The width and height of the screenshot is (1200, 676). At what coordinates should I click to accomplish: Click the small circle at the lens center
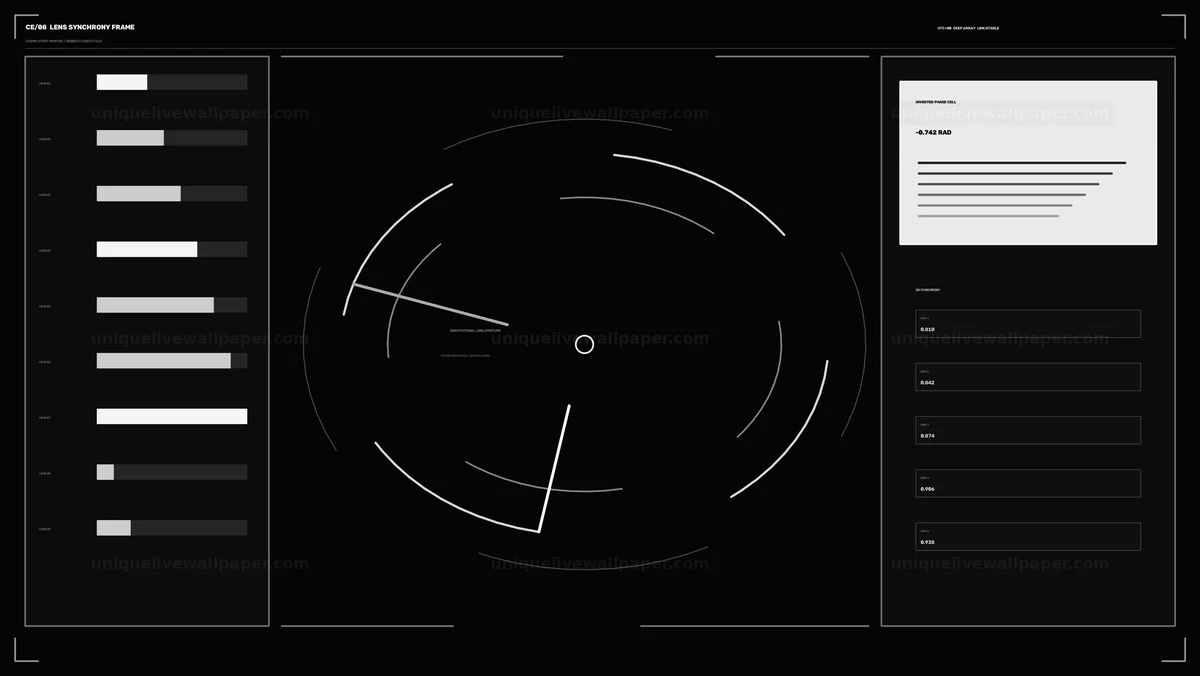click(x=585, y=344)
